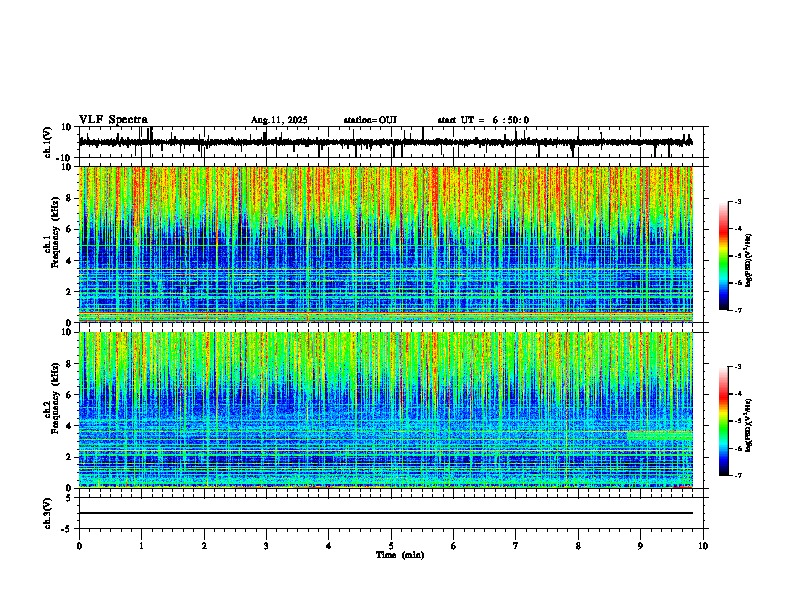Viewport: 792px width, 612px height.
Task: Click the date label "Aug.11, 2025"
Action: [x=279, y=120]
